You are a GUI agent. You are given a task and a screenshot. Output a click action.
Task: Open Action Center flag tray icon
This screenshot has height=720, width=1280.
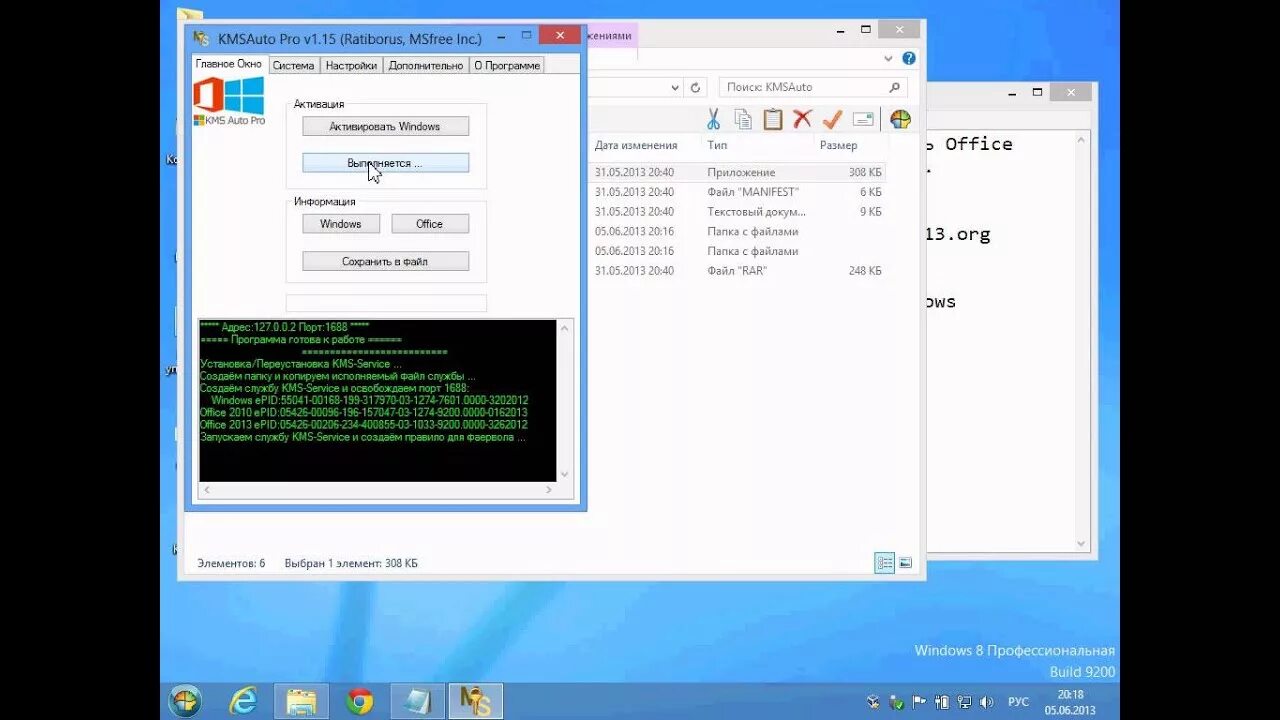pyautogui.click(x=919, y=702)
